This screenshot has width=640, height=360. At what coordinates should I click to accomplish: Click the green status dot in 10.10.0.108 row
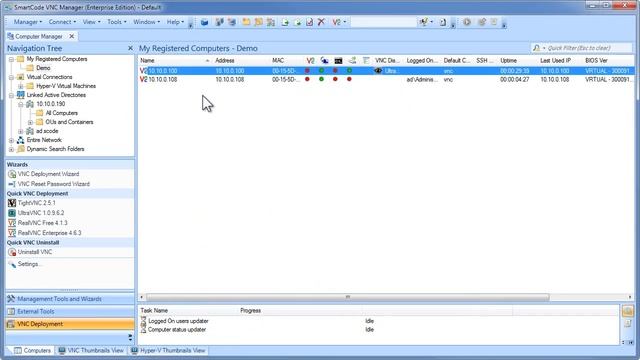click(x=322, y=79)
